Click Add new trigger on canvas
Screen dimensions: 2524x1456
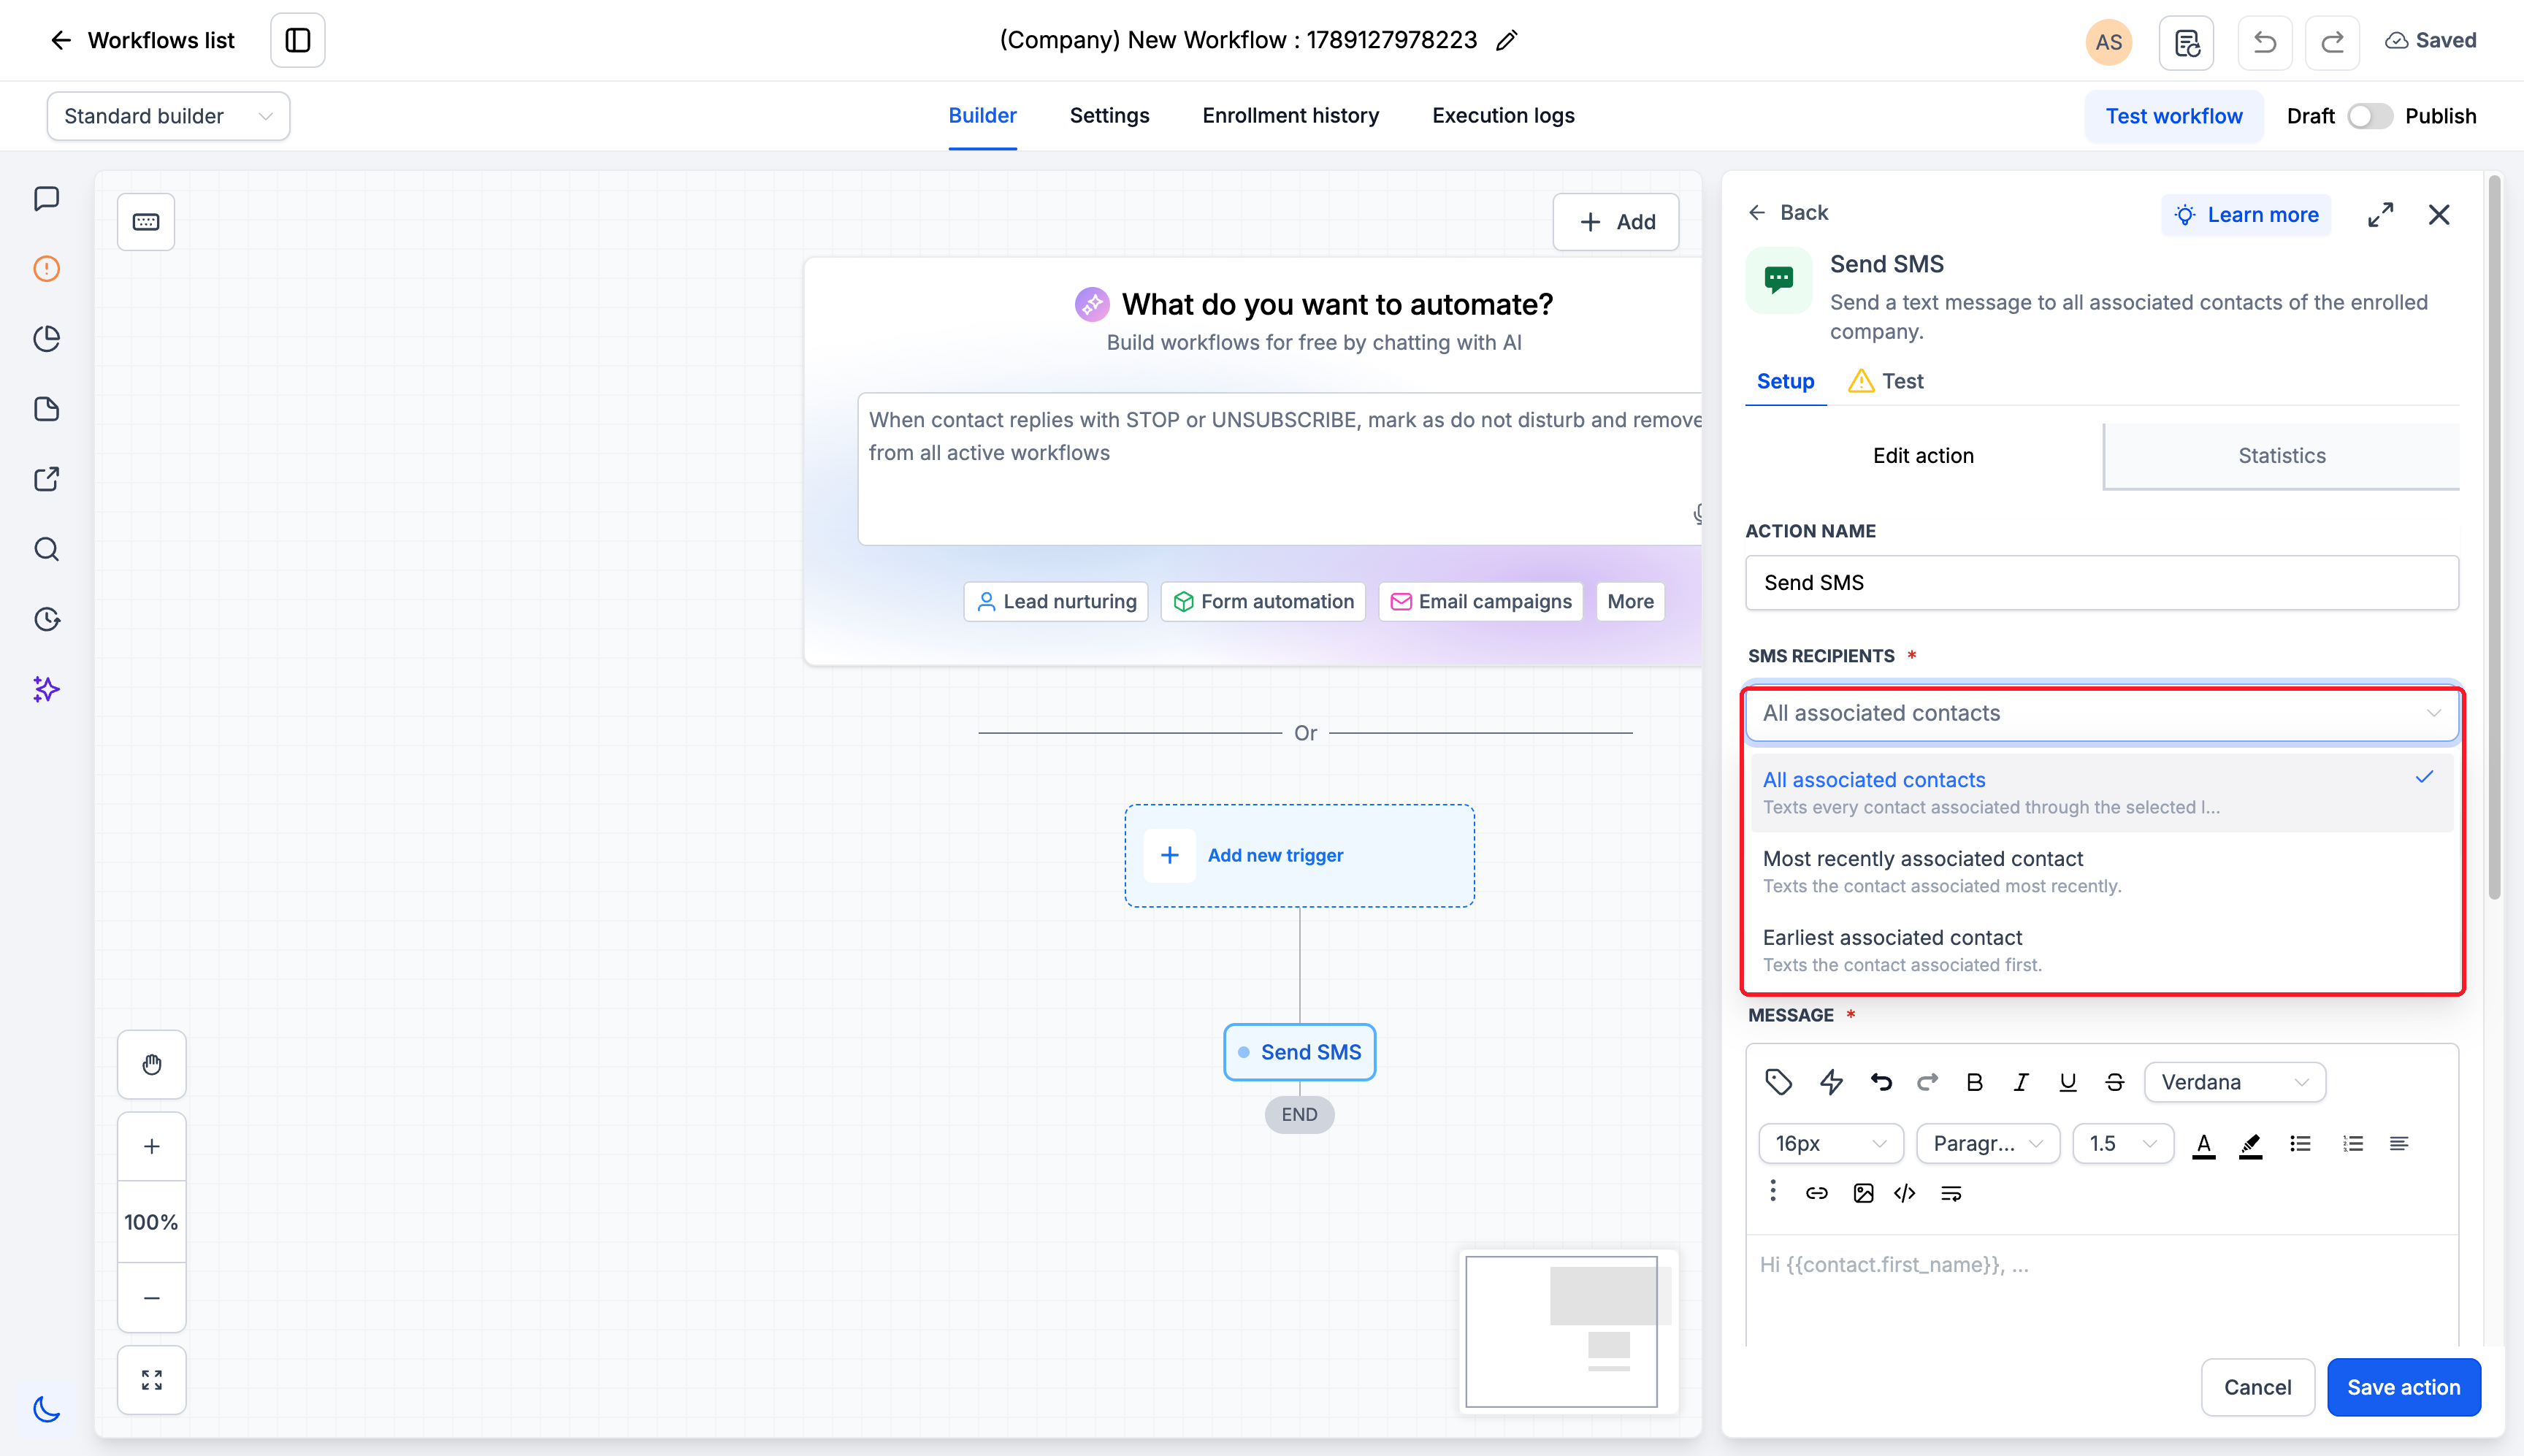pos(1299,855)
